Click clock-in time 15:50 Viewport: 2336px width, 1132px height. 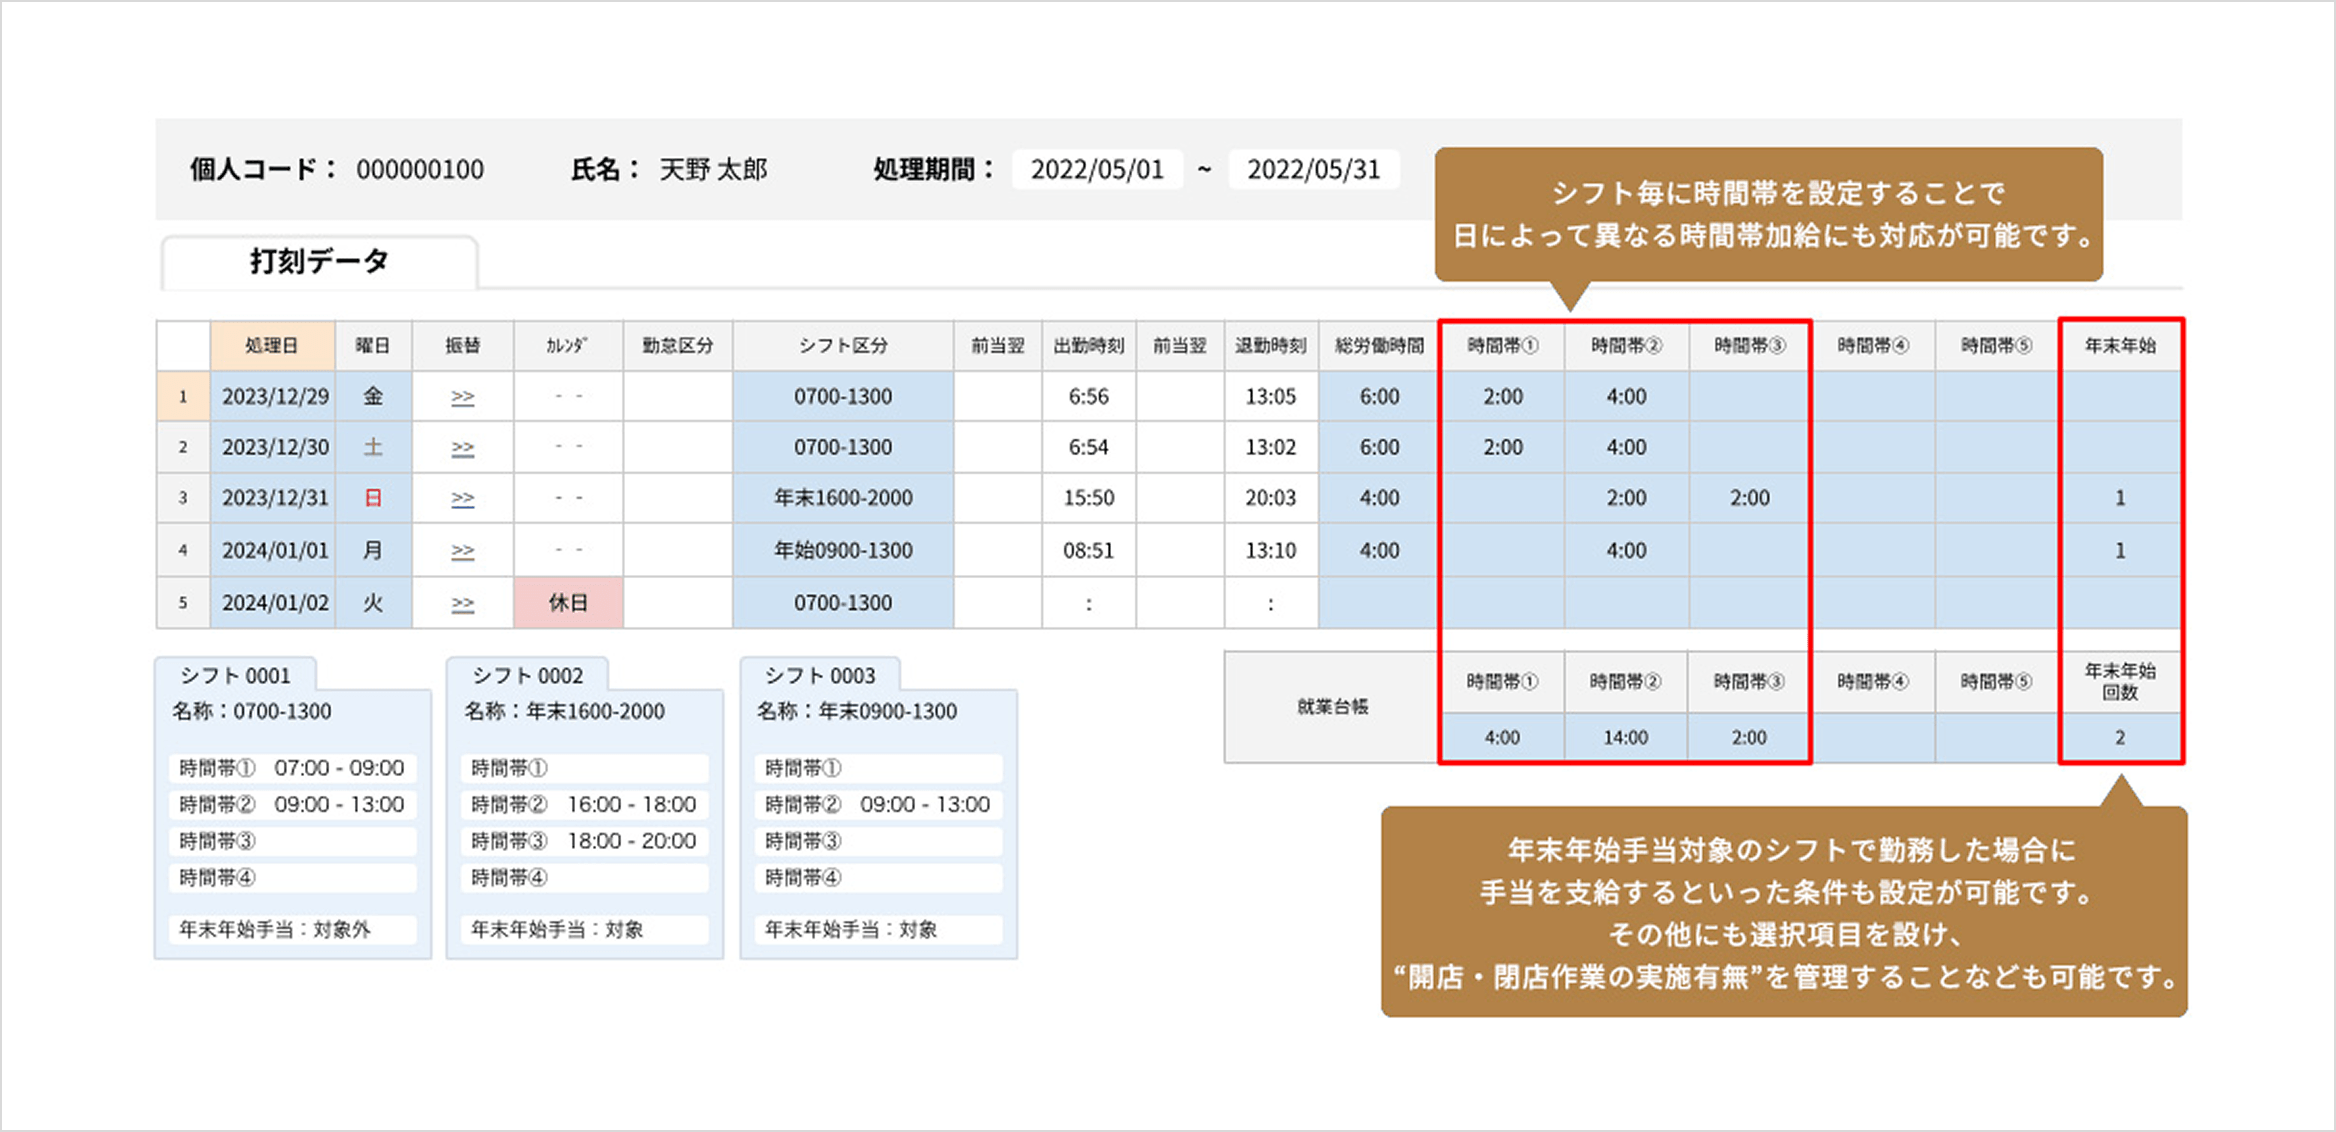tap(1088, 498)
